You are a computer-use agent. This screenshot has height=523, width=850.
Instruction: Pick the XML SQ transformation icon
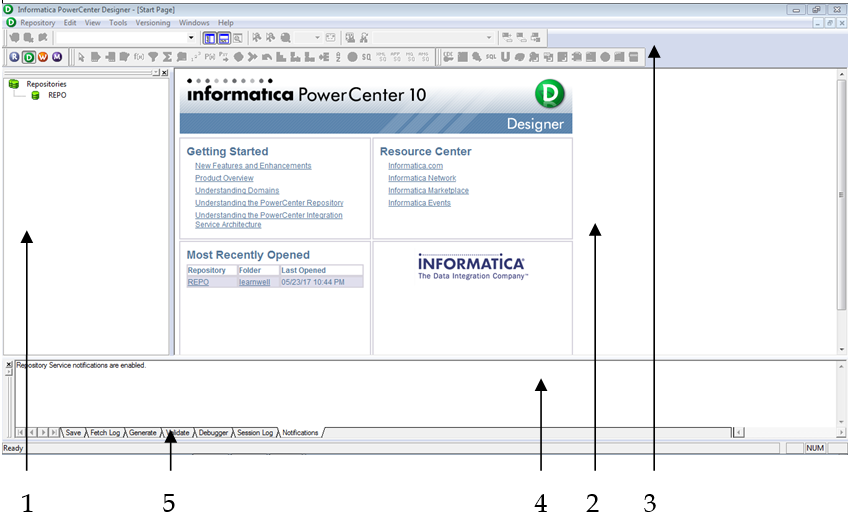point(382,57)
